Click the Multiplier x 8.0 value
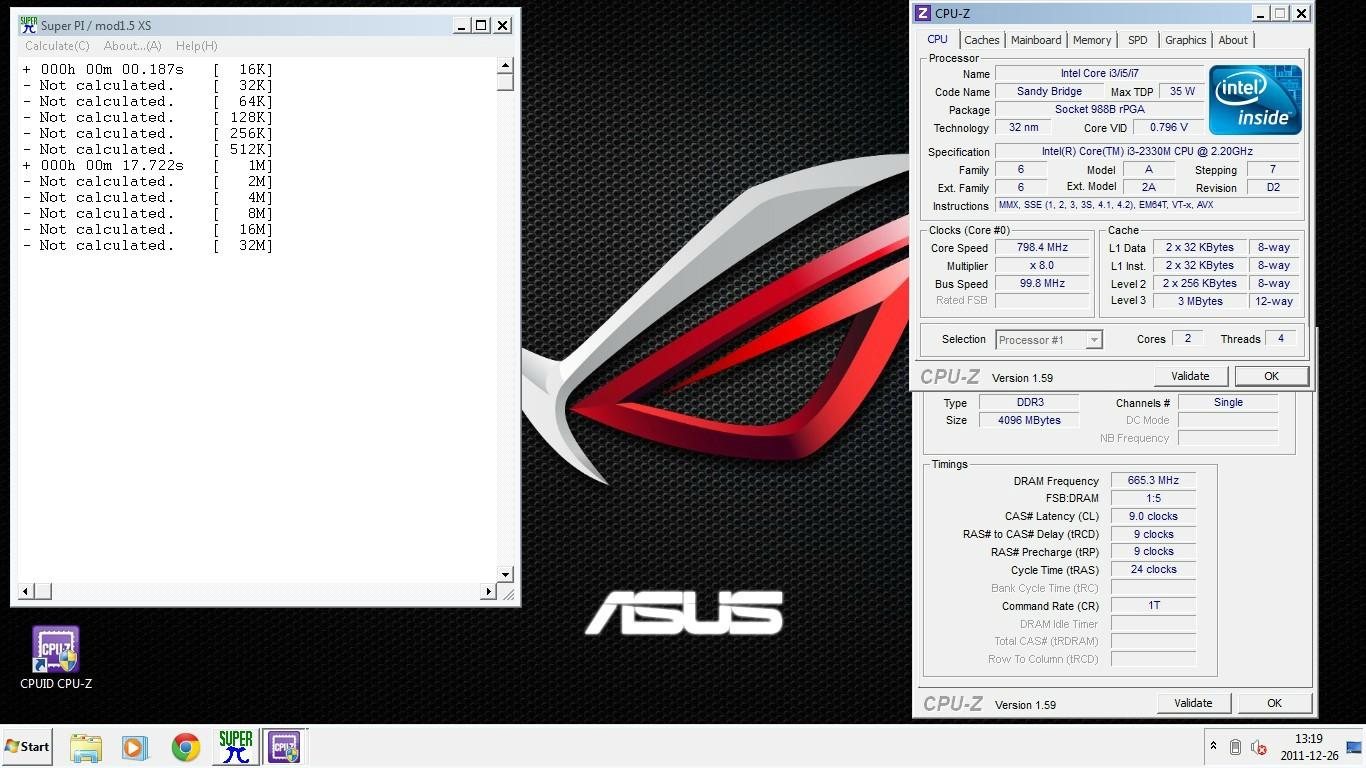The width and height of the screenshot is (1366, 768). [x=1042, y=266]
